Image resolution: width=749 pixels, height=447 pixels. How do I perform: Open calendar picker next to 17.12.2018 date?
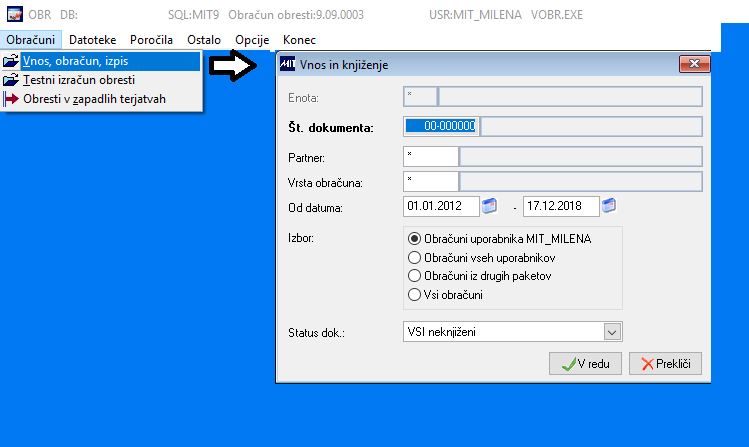click(609, 206)
